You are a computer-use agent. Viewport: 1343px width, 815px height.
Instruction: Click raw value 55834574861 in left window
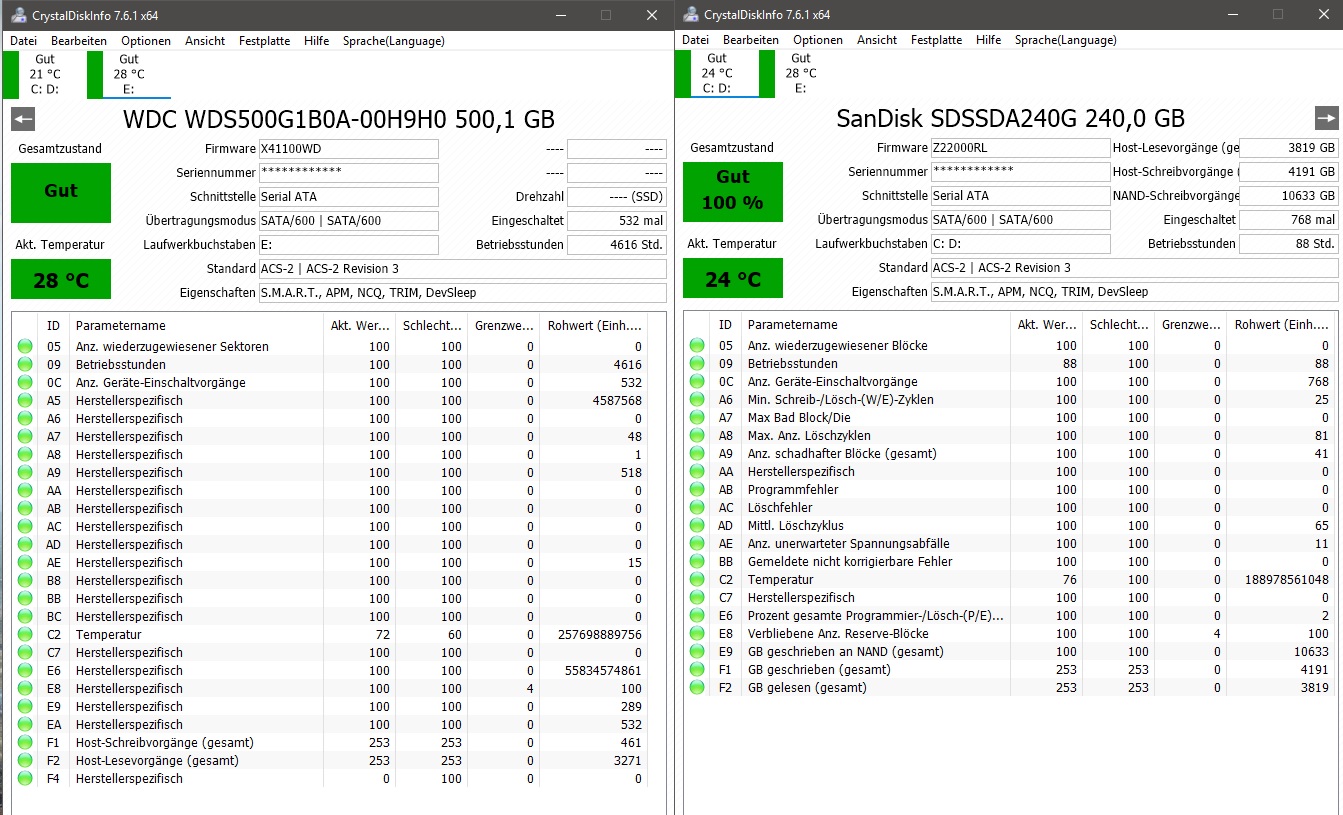click(x=603, y=671)
